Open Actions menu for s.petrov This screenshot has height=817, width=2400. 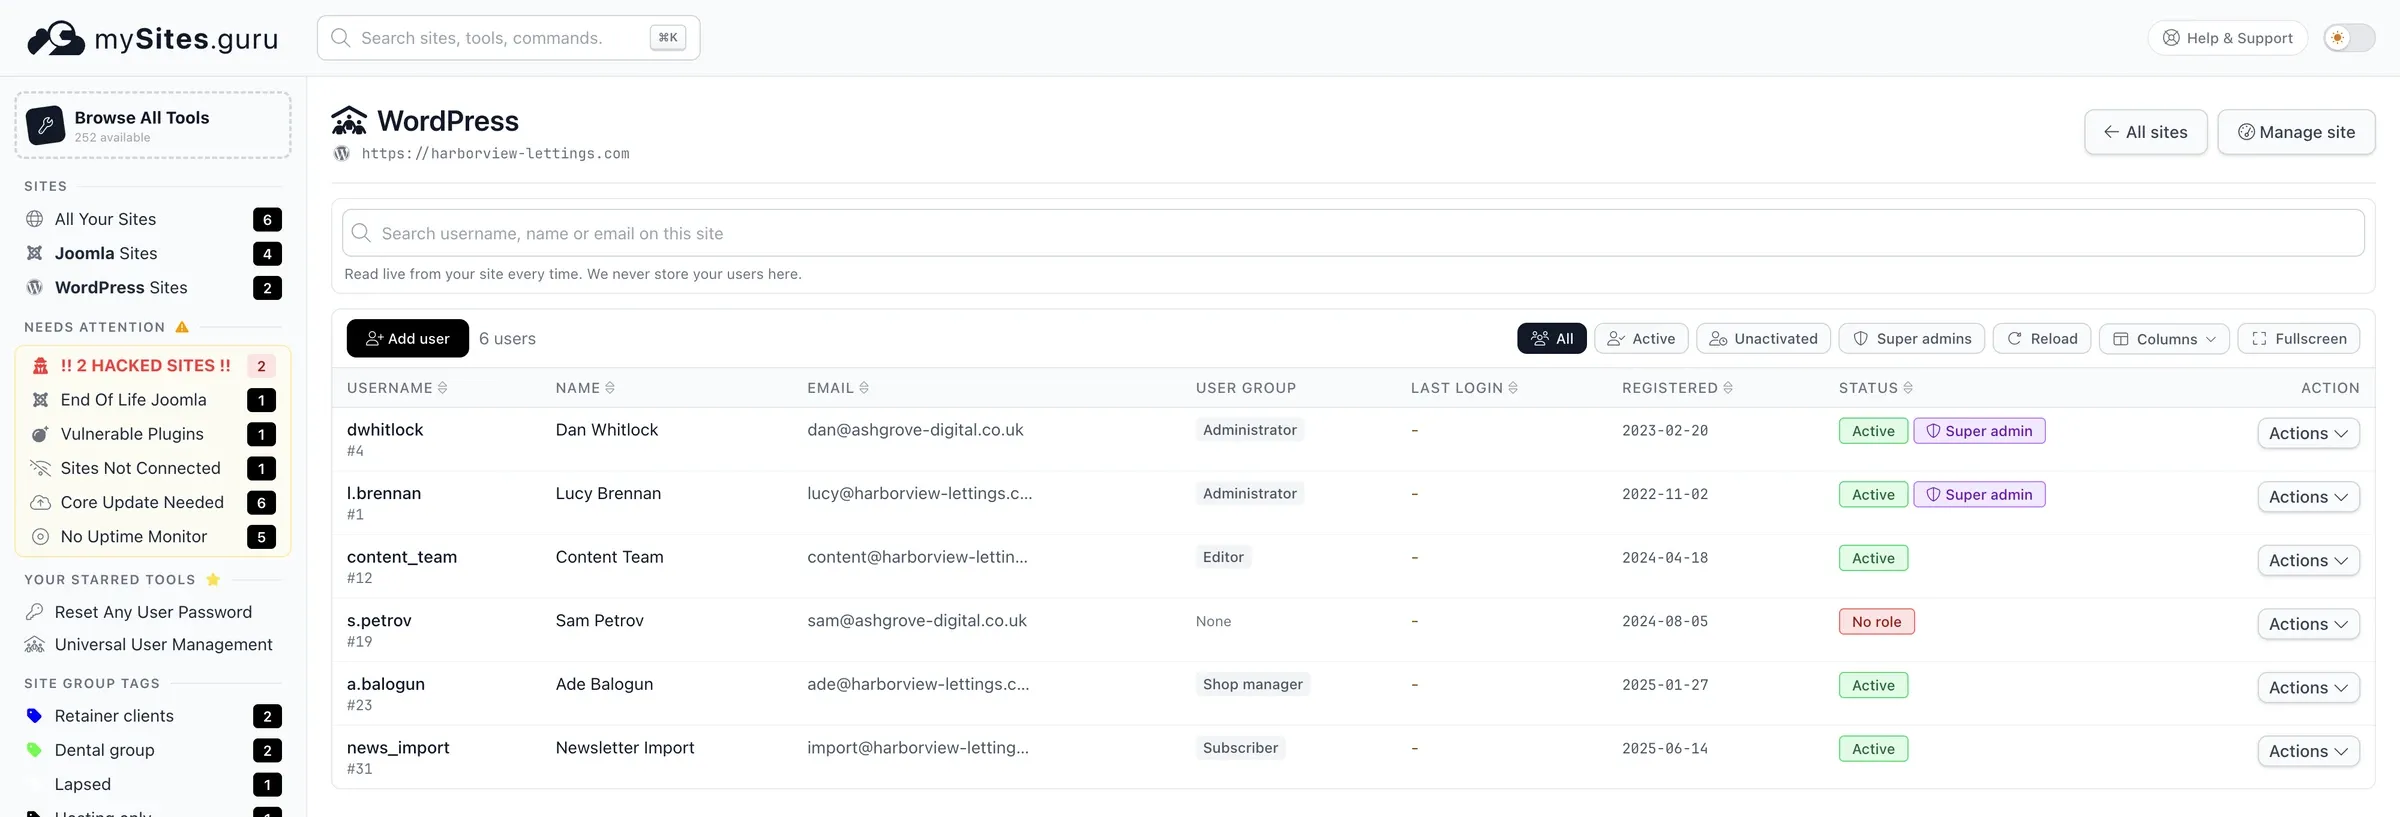coord(2308,624)
